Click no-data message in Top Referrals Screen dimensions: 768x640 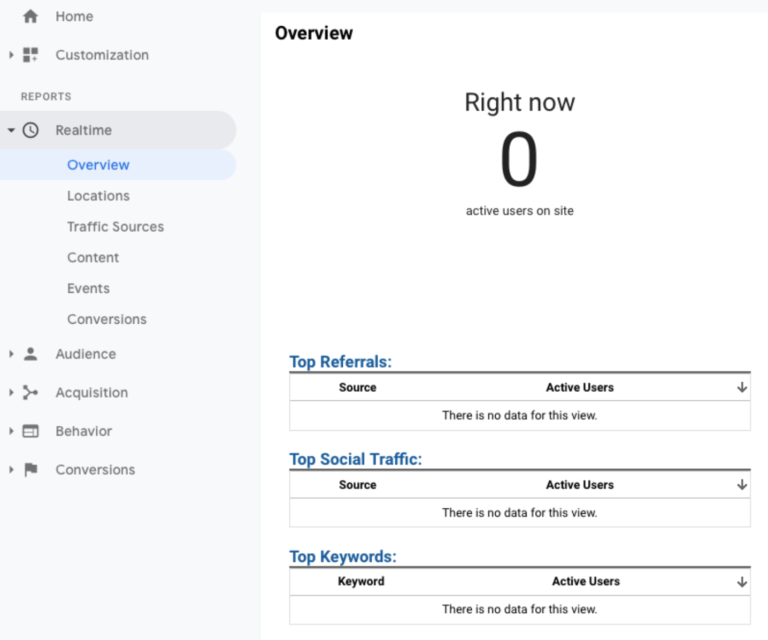[x=520, y=415]
